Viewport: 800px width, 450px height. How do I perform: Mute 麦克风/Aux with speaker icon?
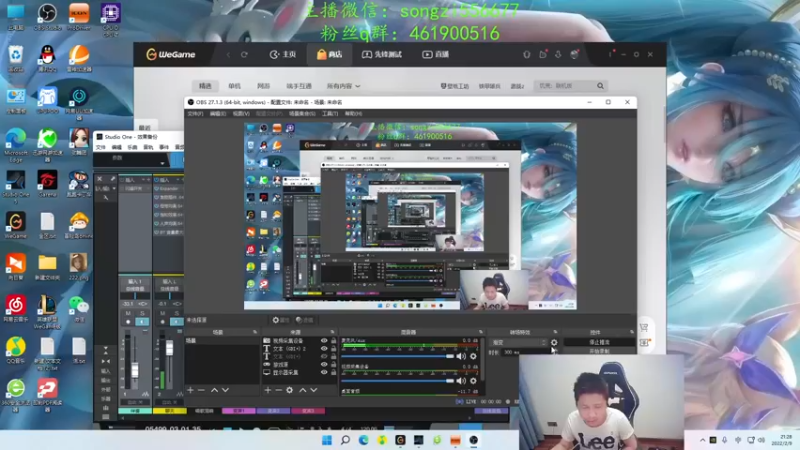[461, 356]
